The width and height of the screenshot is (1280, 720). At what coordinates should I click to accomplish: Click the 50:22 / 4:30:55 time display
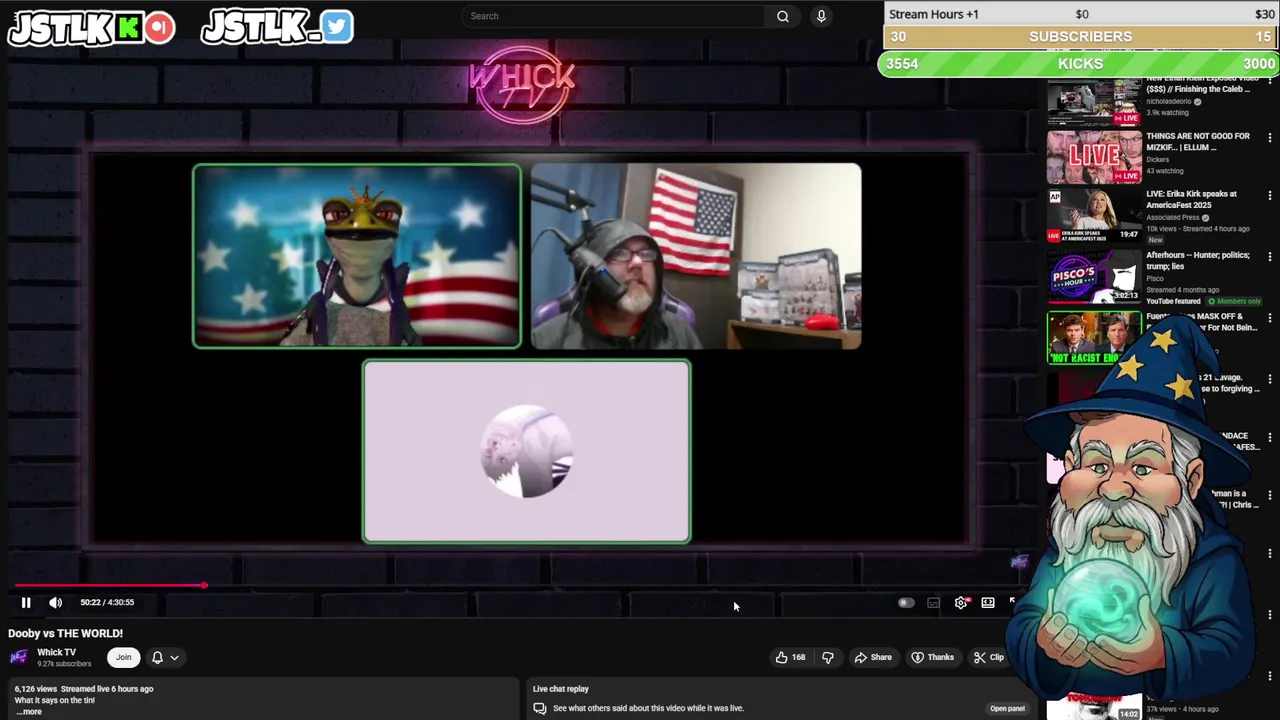click(x=107, y=602)
